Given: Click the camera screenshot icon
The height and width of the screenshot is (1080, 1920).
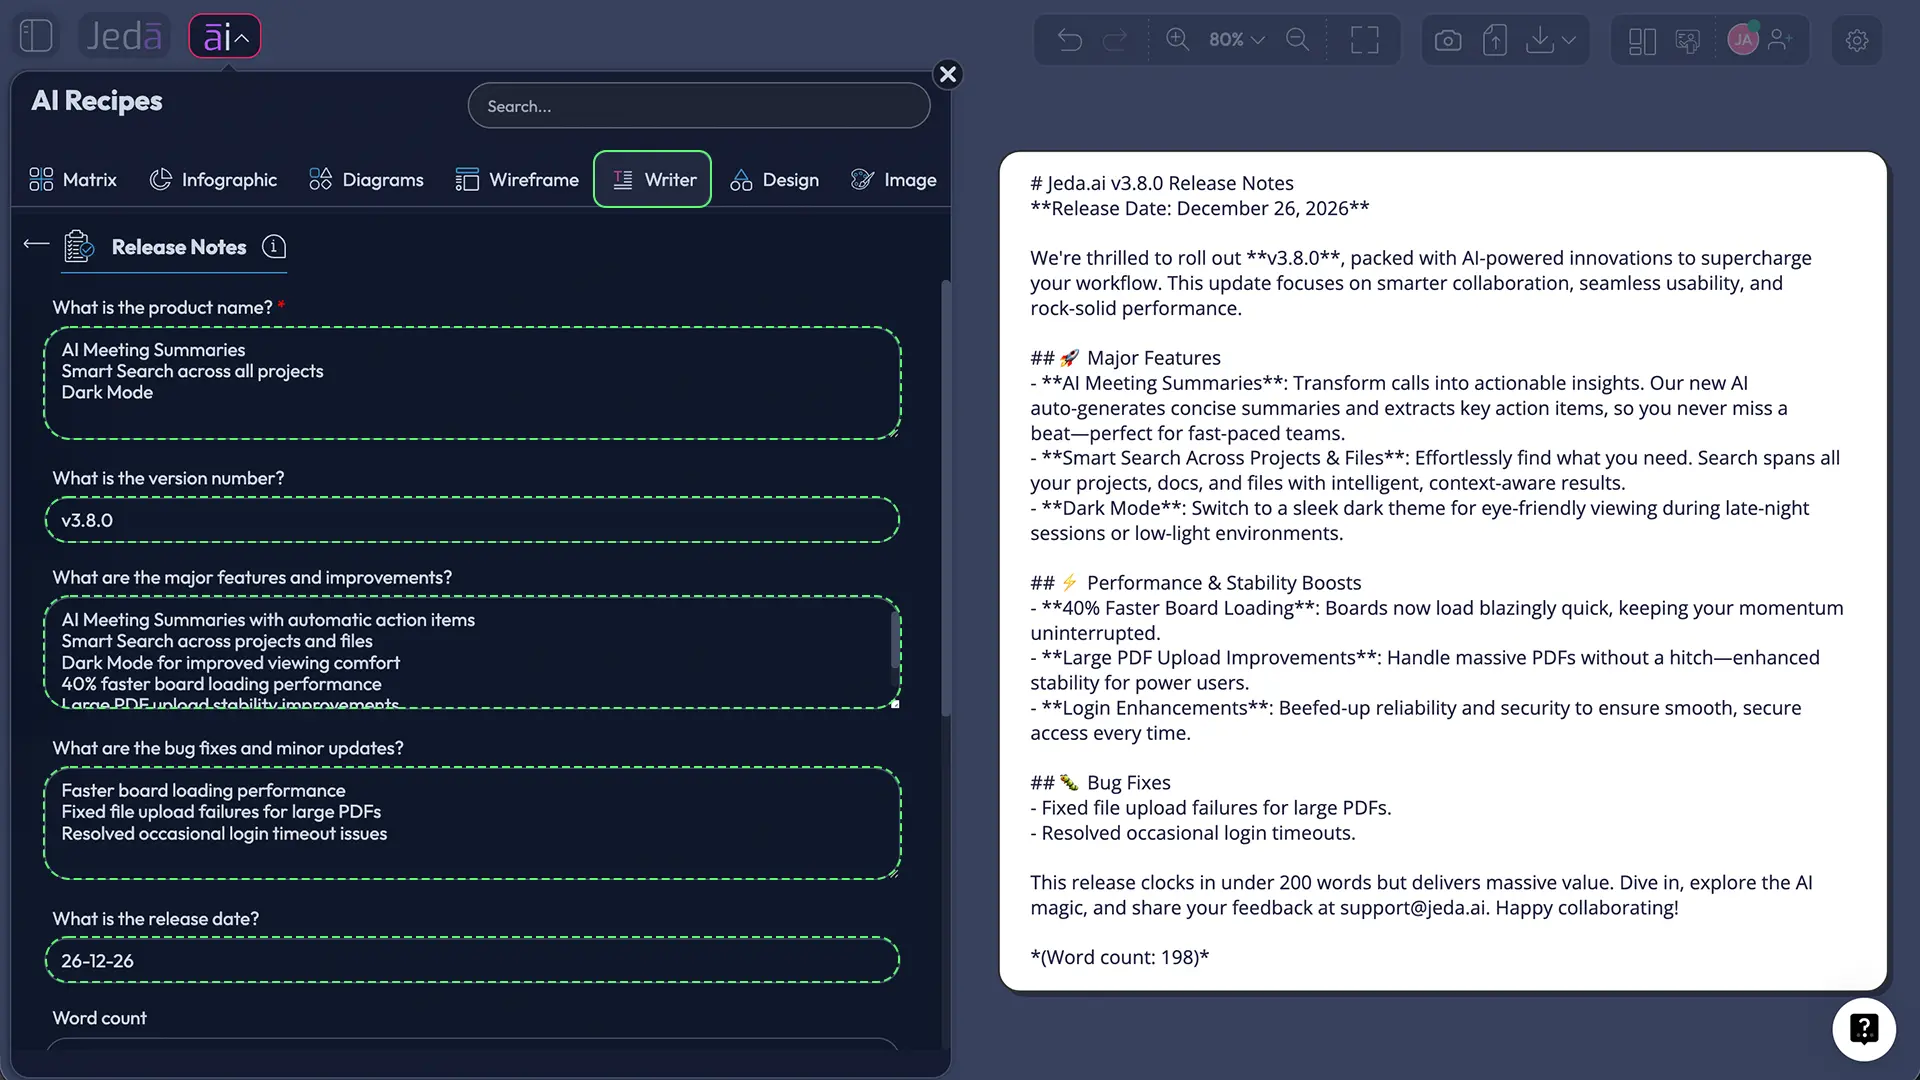Looking at the screenshot, I should (x=1448, y=40).
